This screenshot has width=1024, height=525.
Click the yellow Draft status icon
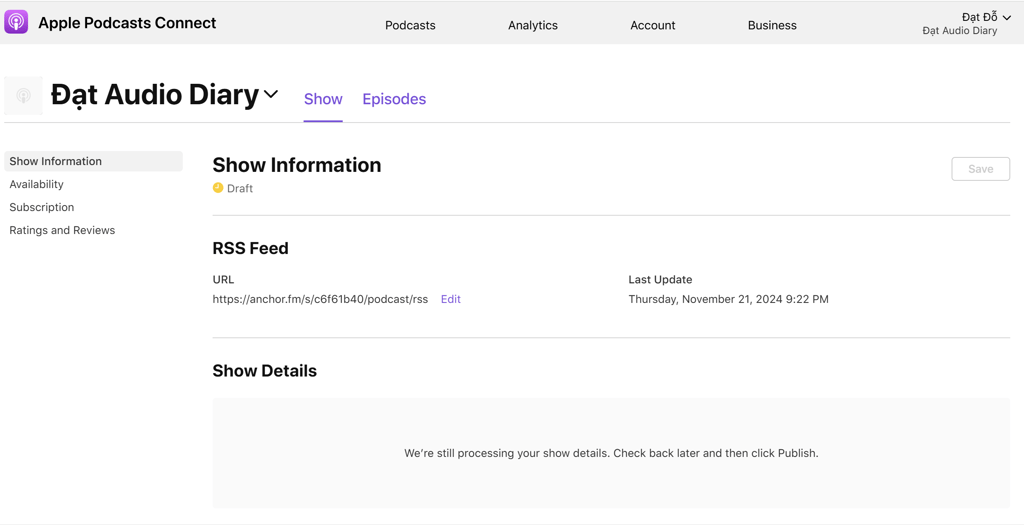(218, 188)
